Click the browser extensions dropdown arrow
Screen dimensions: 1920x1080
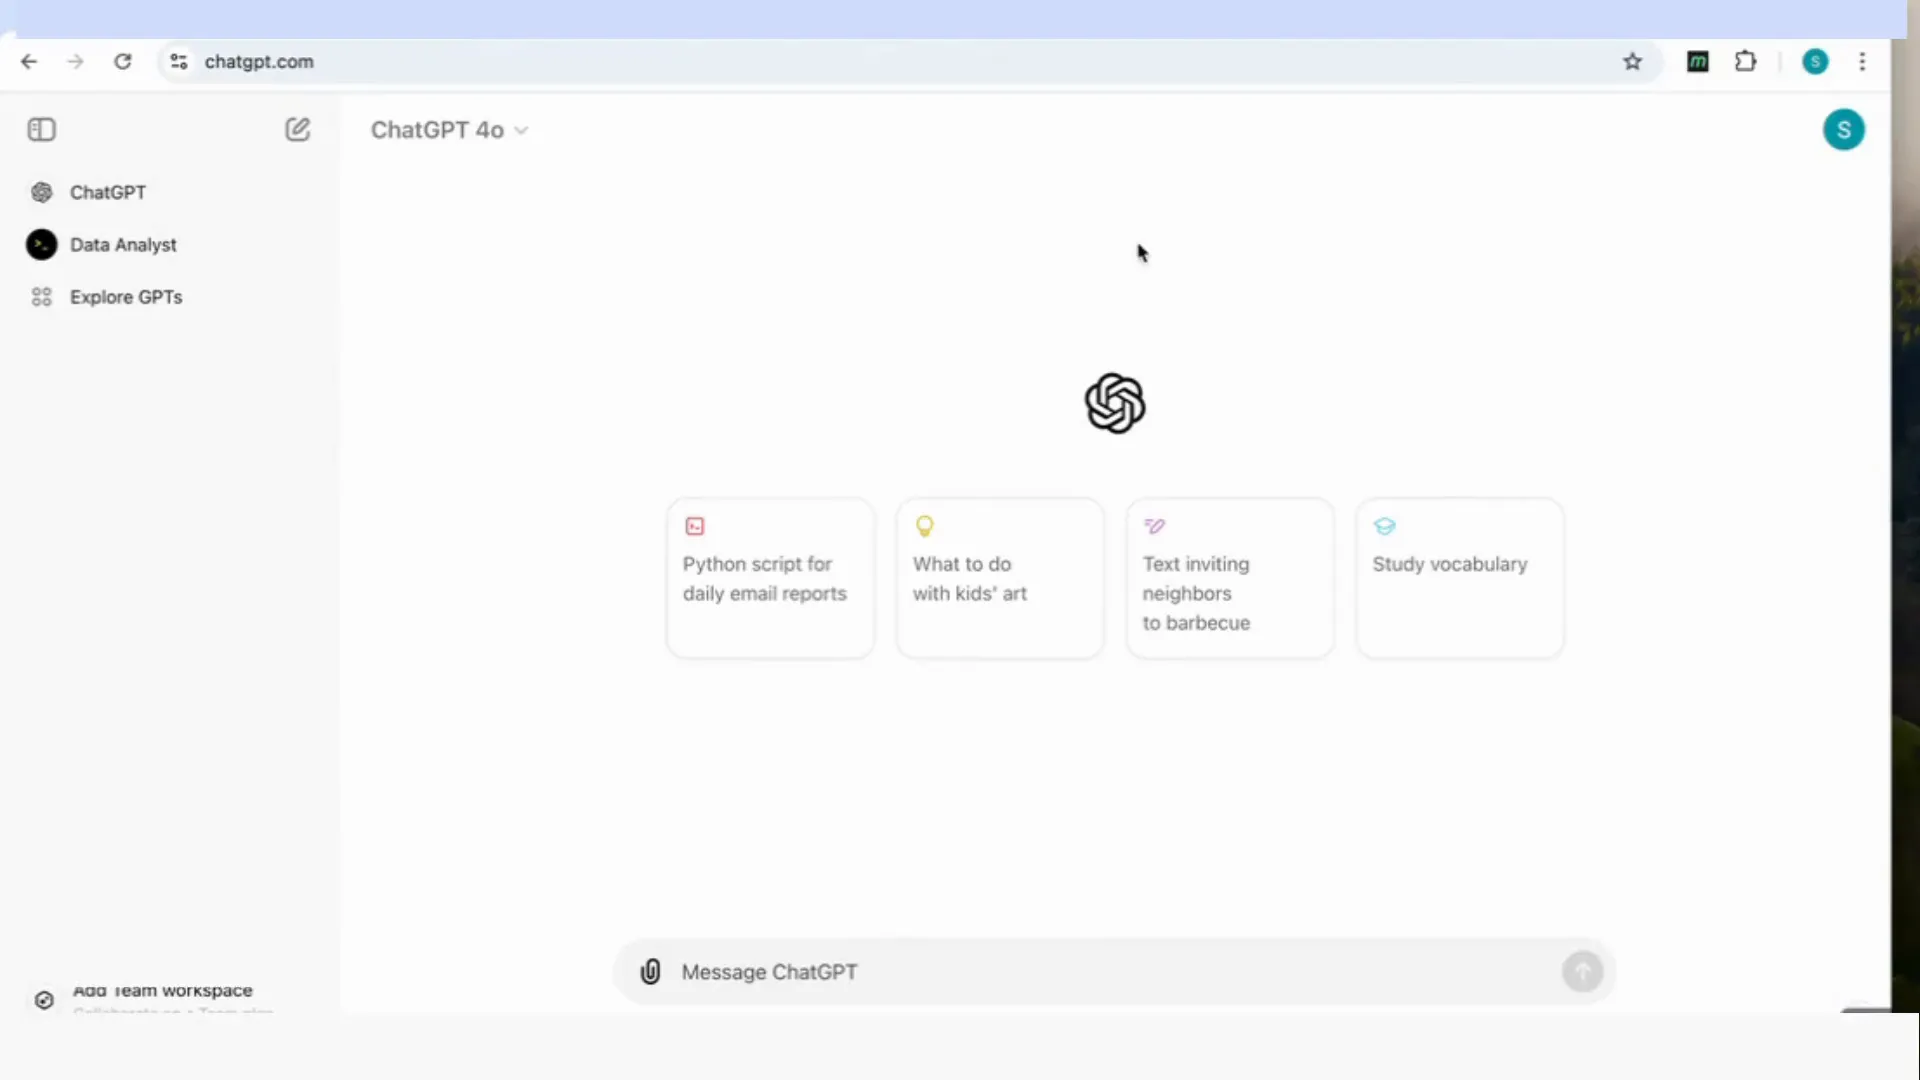tap(1745, 62)
